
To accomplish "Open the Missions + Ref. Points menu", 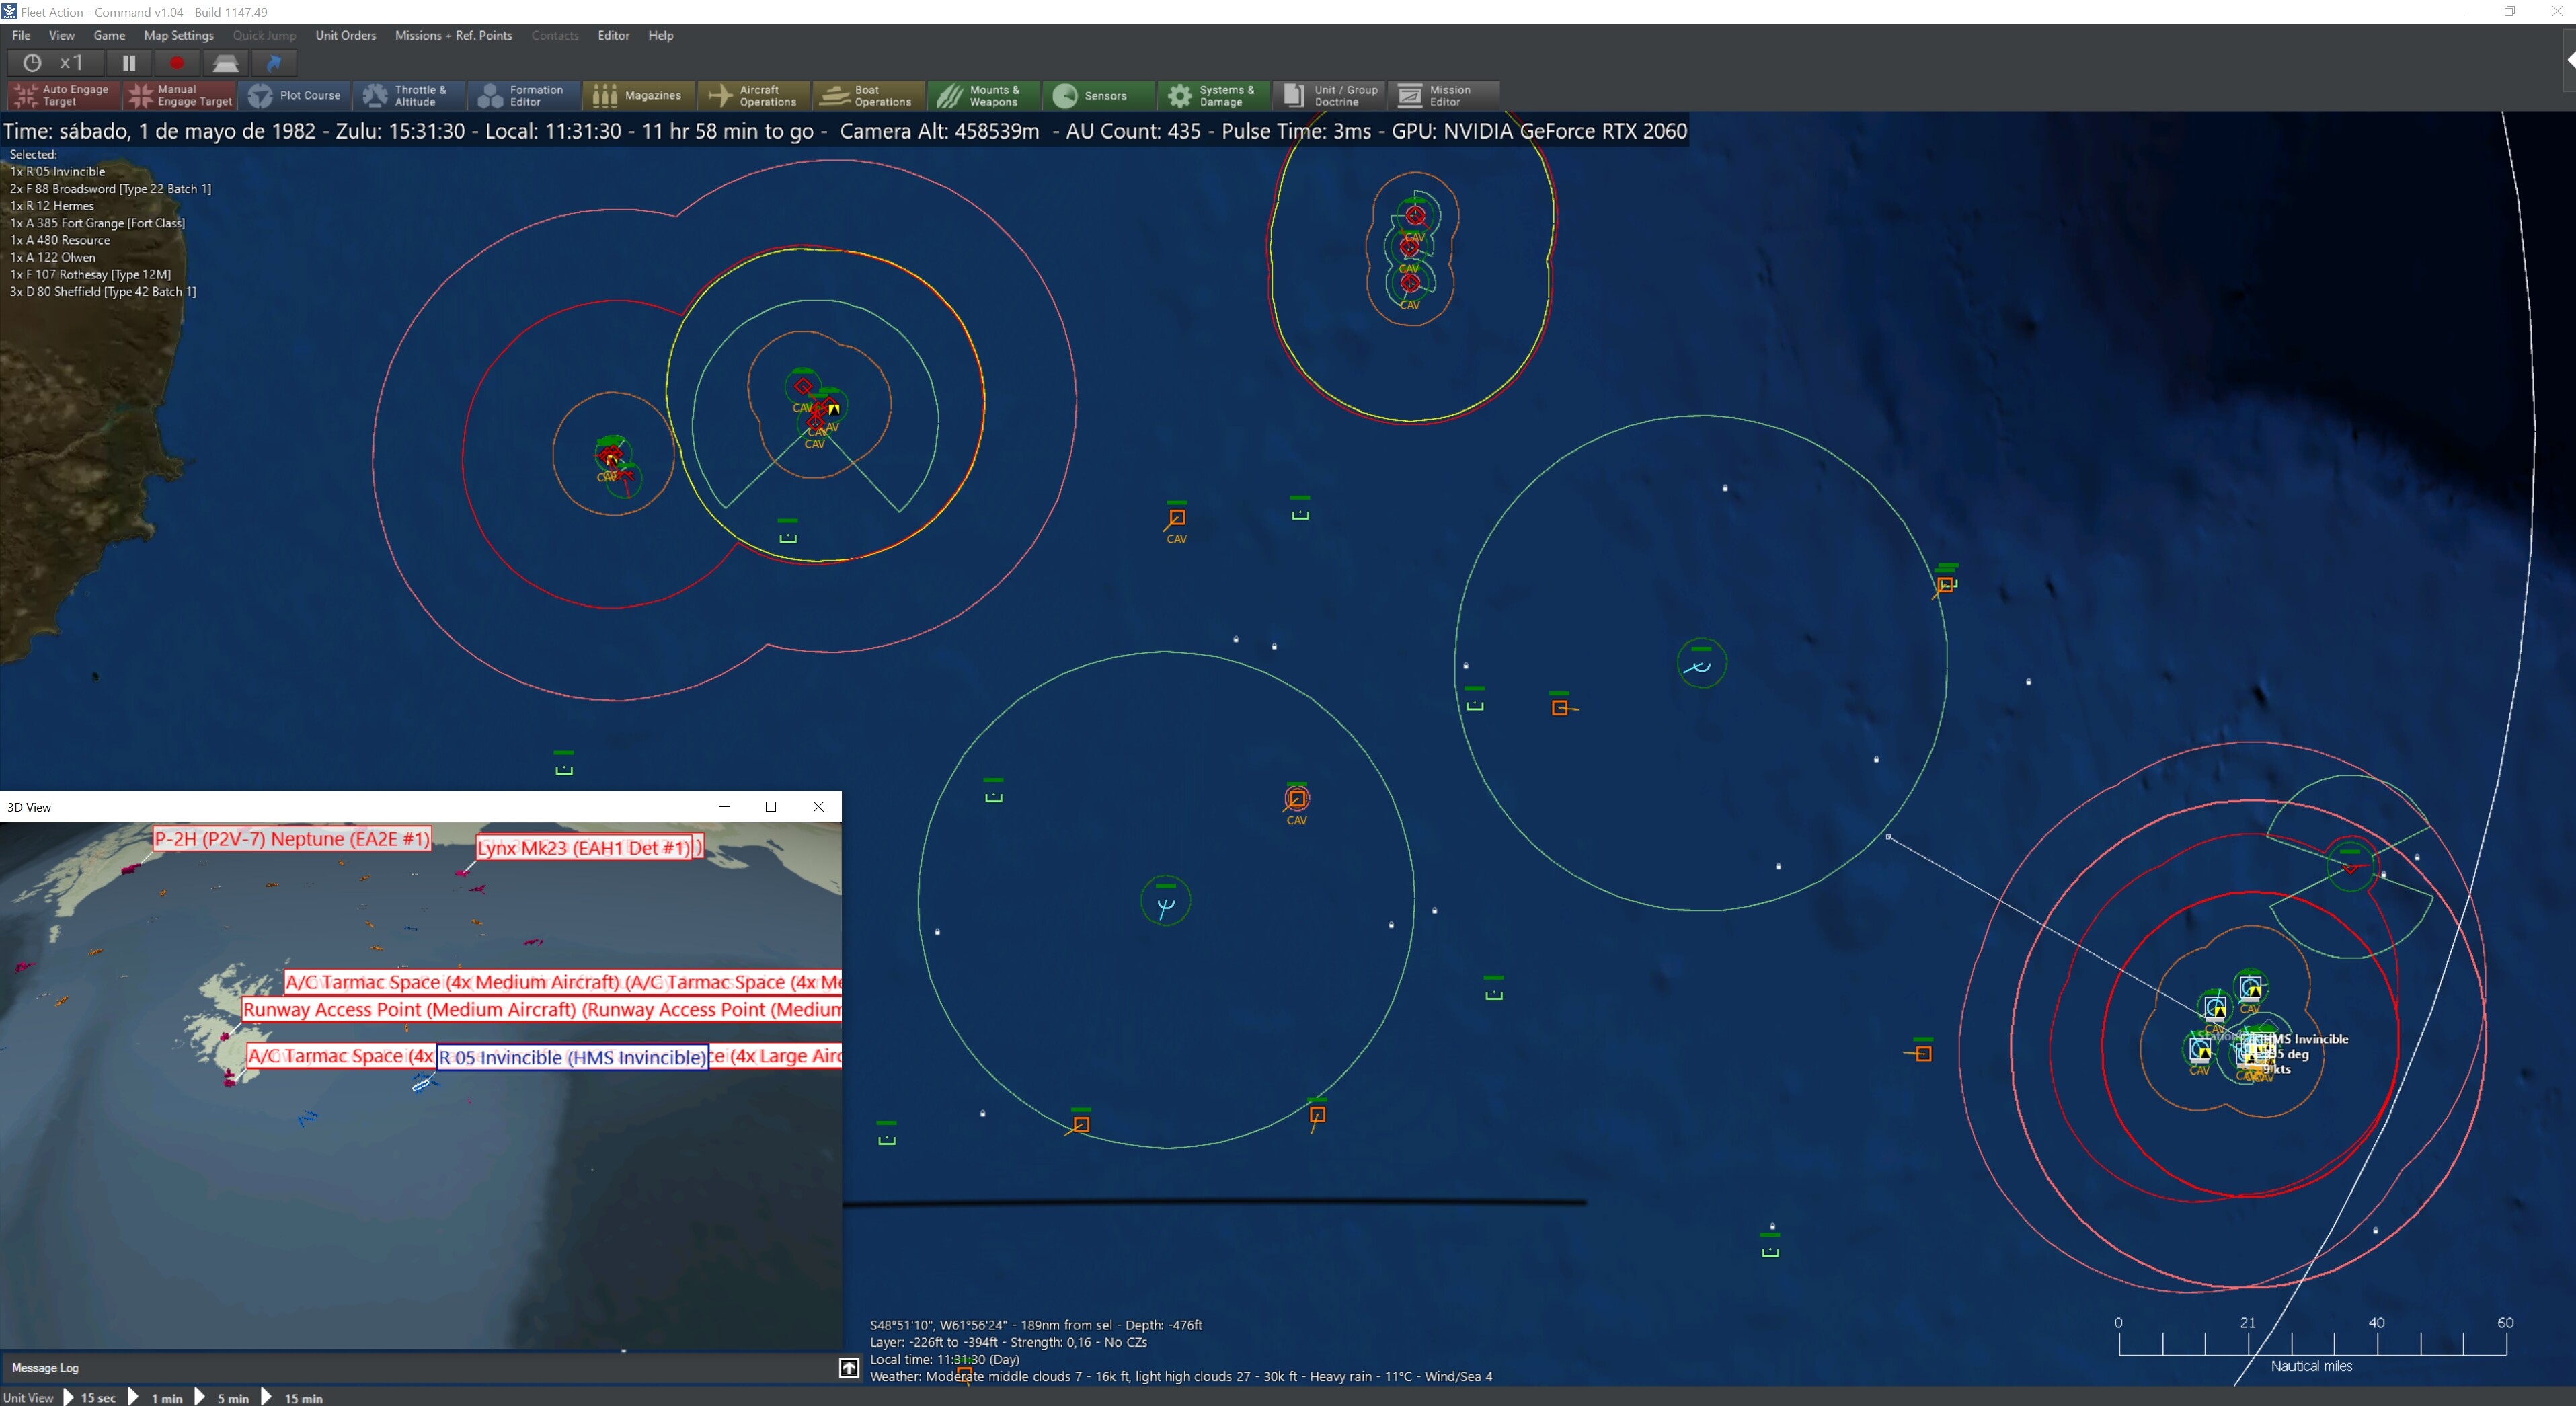I will click(x=452, y=35).
